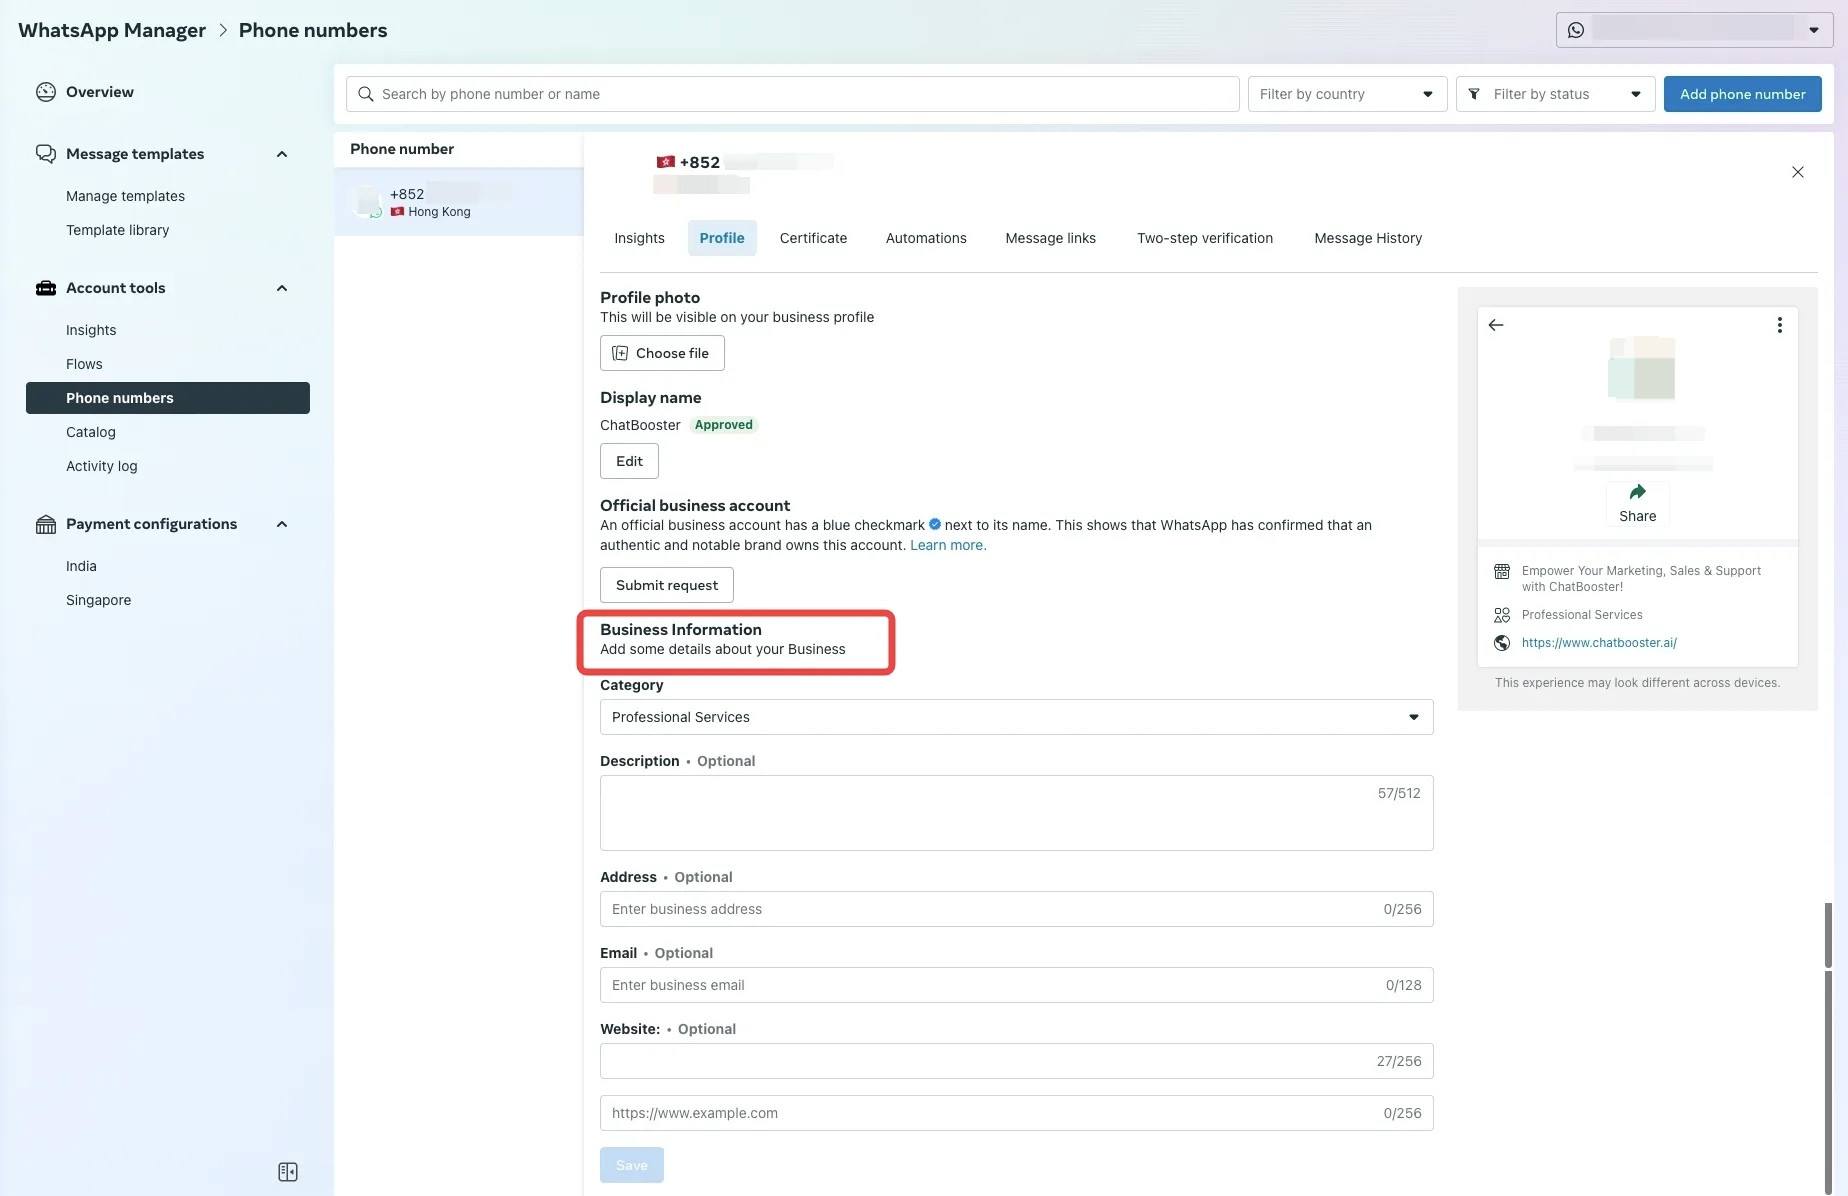Image resolution: width=1848 pixels, height=1196 pixels.
Task: Focus the phone number search field
Action: tap(792, 94)
